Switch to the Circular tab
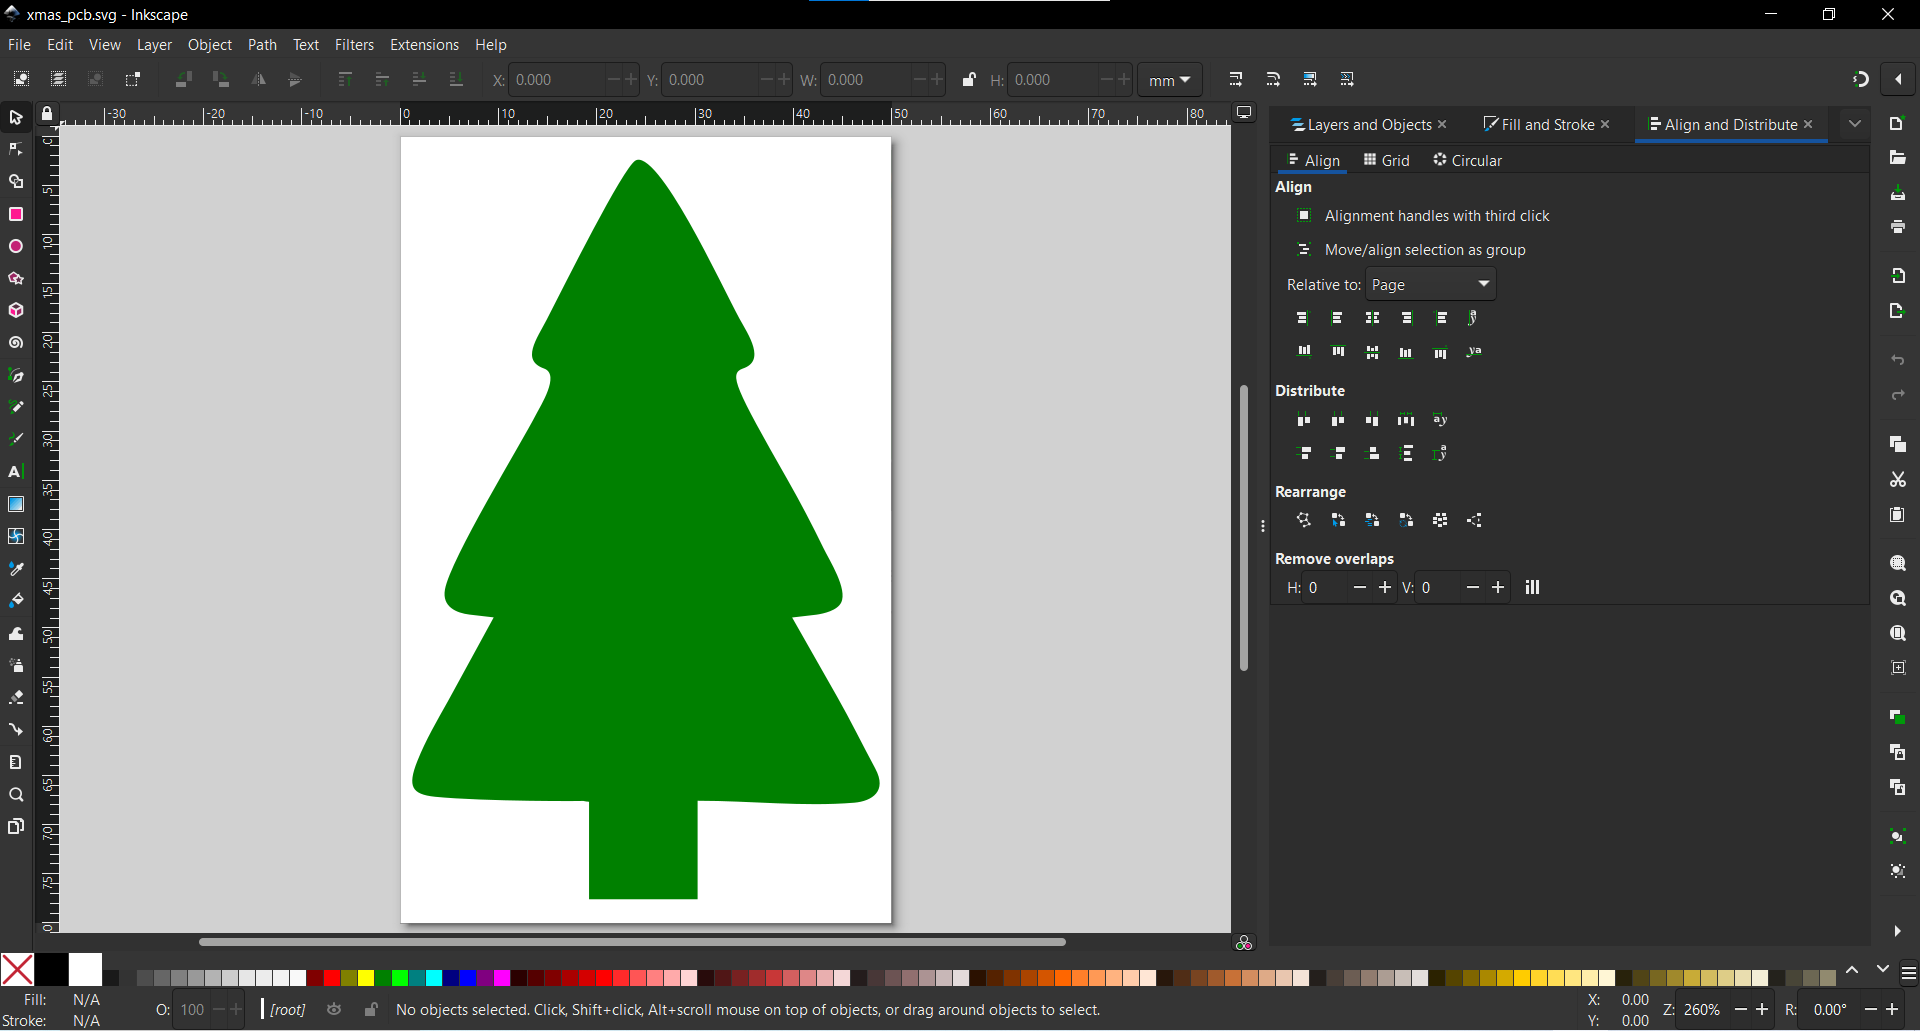This screenshot has width=1920, height=1031. [1468, 160]
